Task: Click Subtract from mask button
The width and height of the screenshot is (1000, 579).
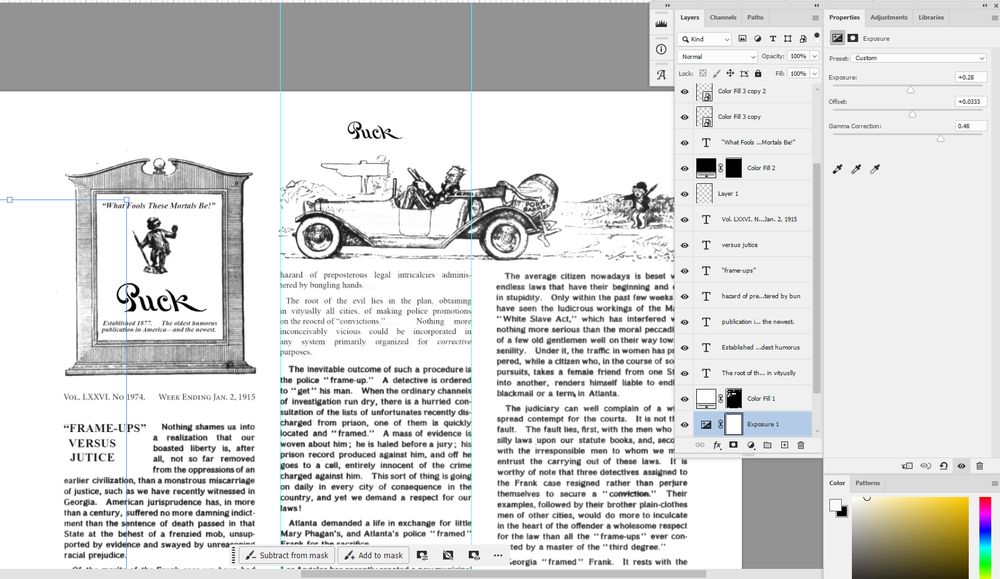Action: 288,555
